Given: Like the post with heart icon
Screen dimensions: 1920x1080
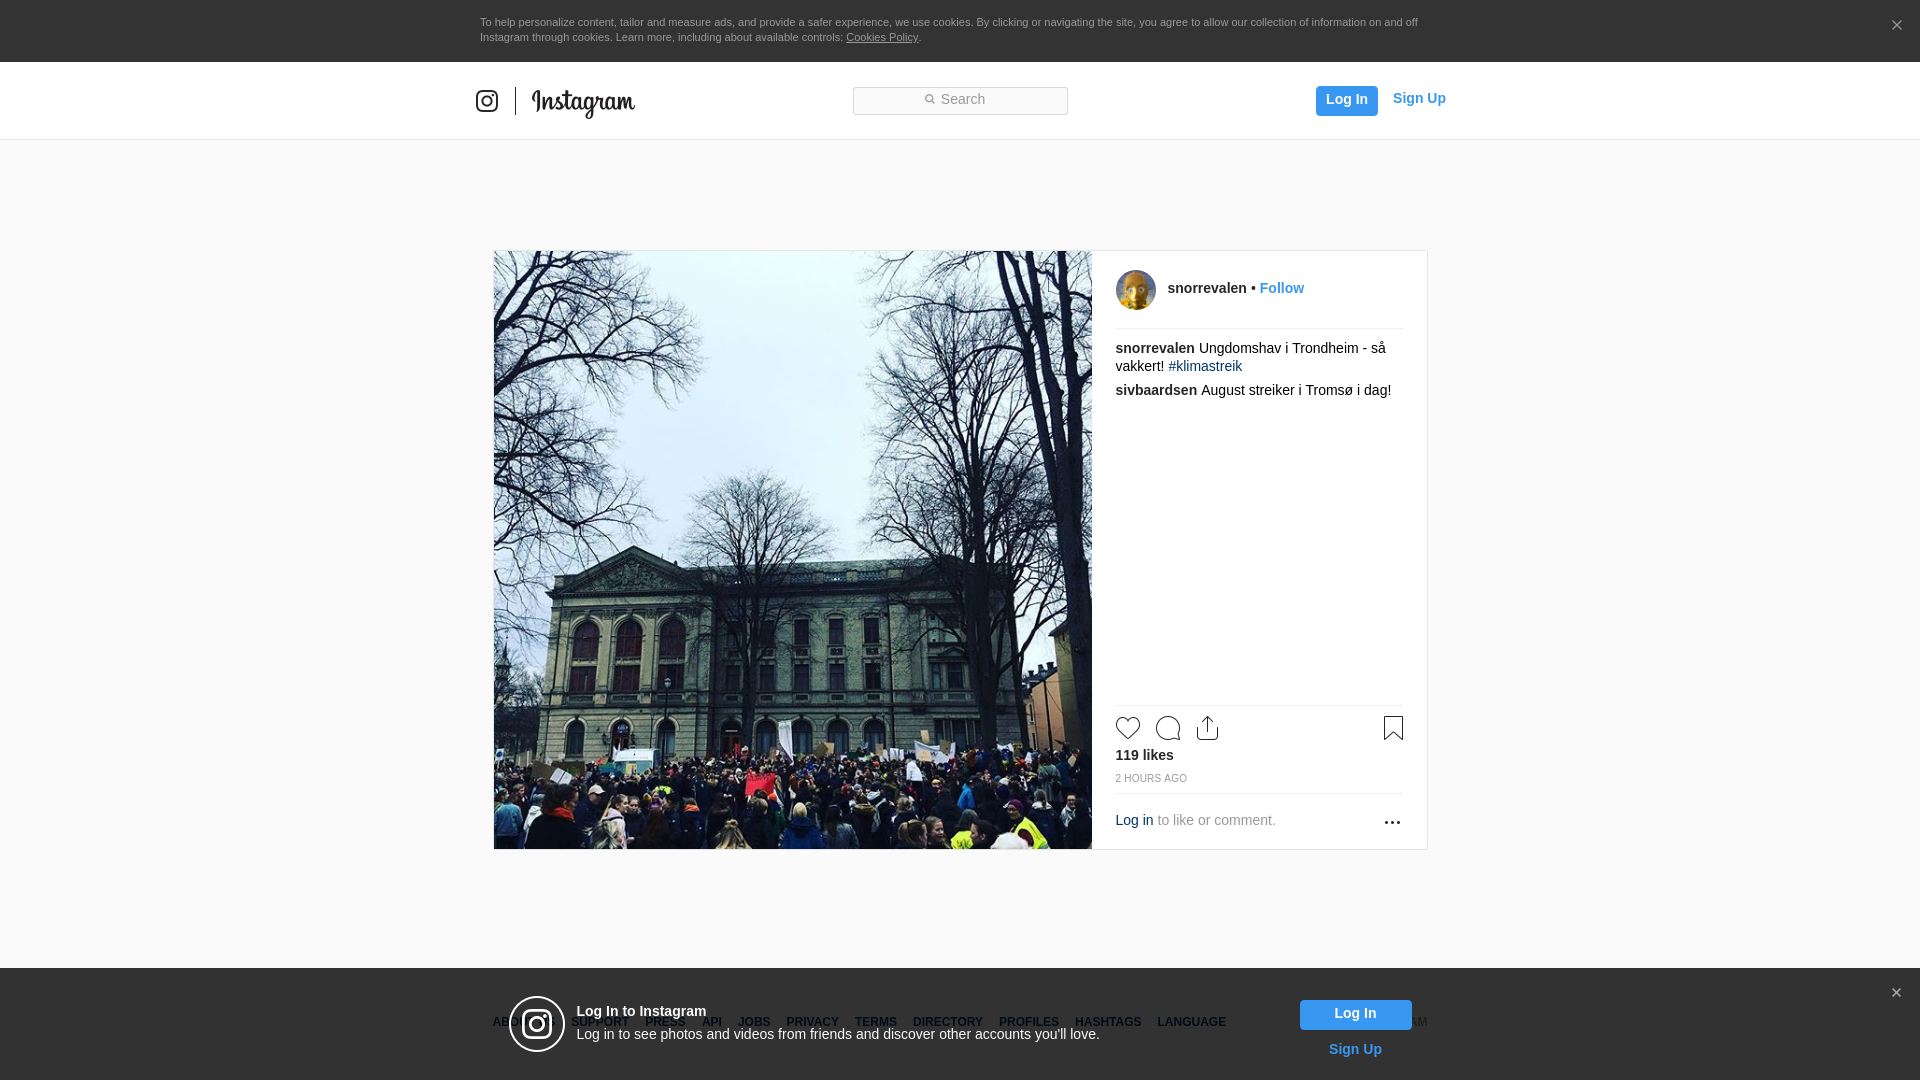Looking at the screenshot, I should tap(1128, 728).
